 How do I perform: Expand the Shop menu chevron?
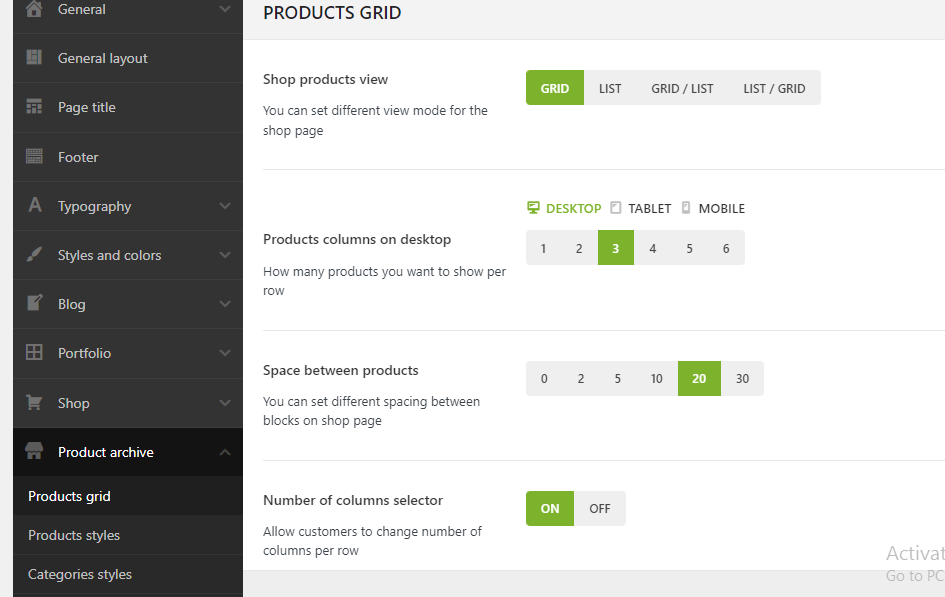coord(224,403)
